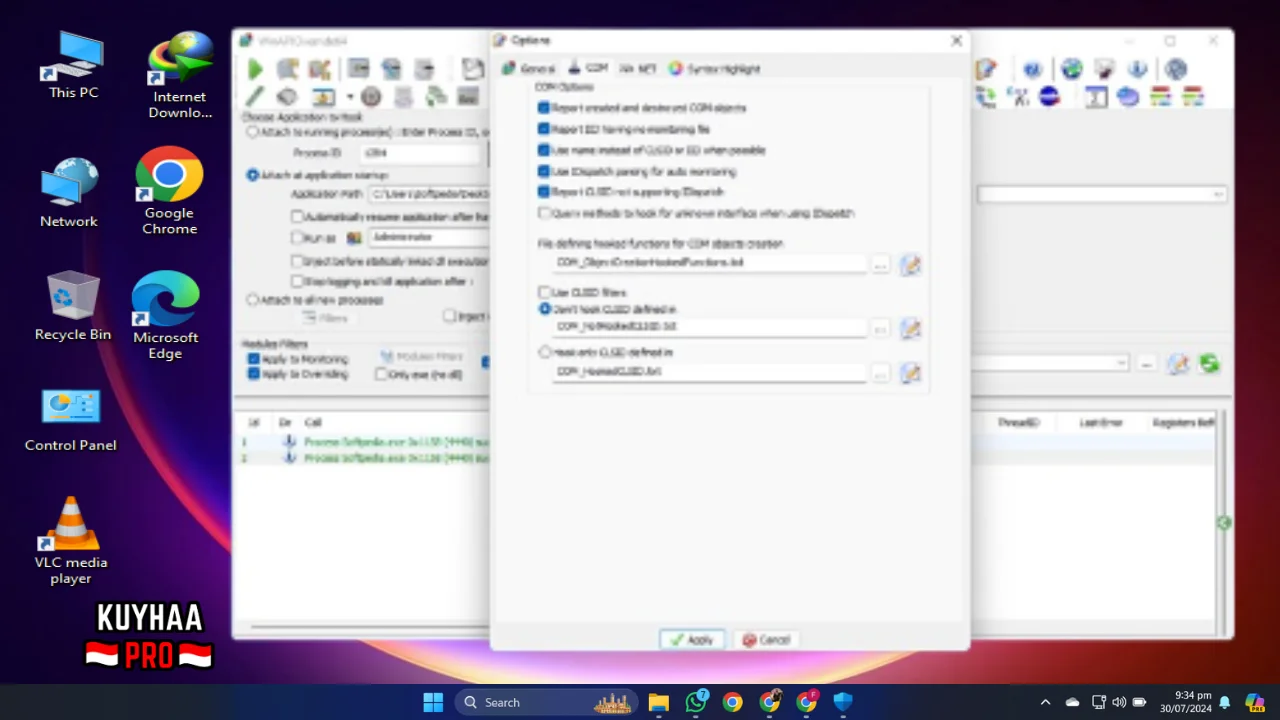Select Attach to running process(es) radio
This screenshot has width=1280, height=720.
(252, 132)
